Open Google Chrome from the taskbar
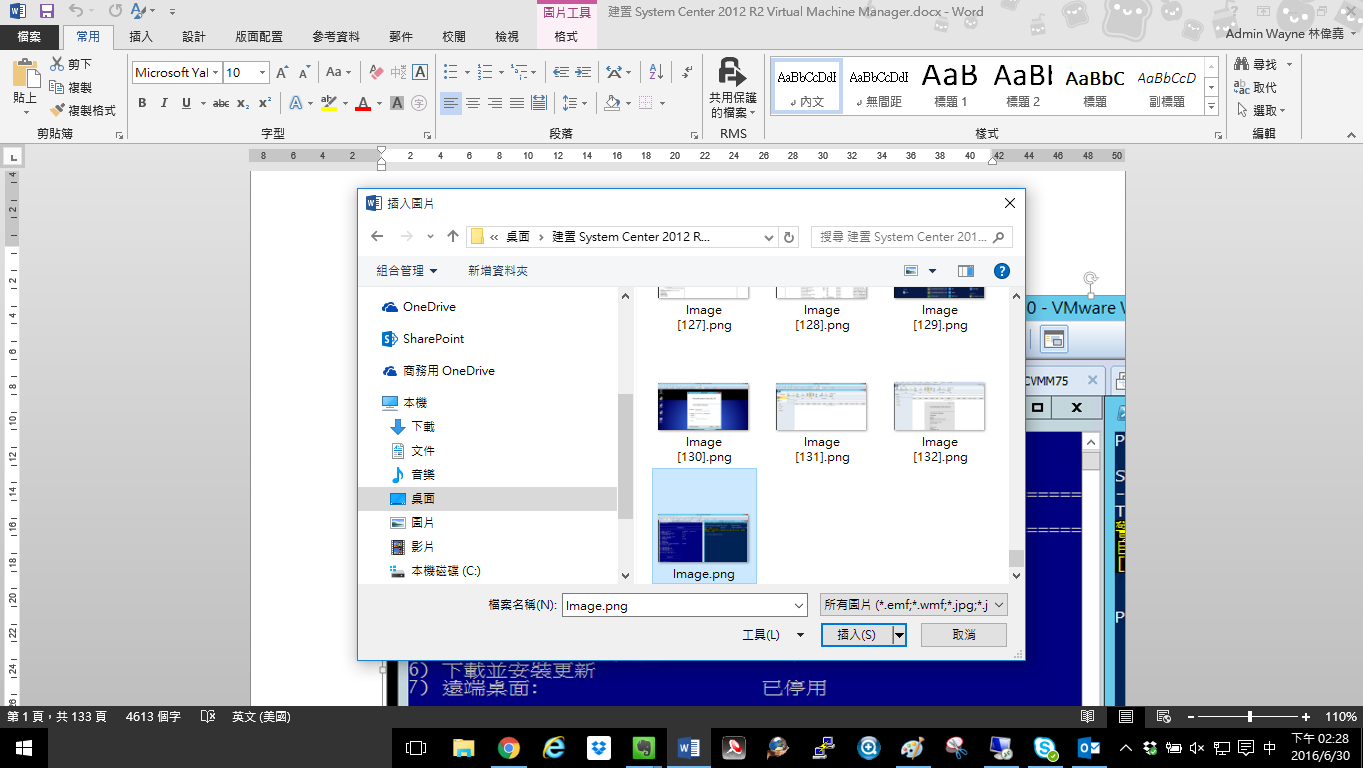 [x=508, y=748]
